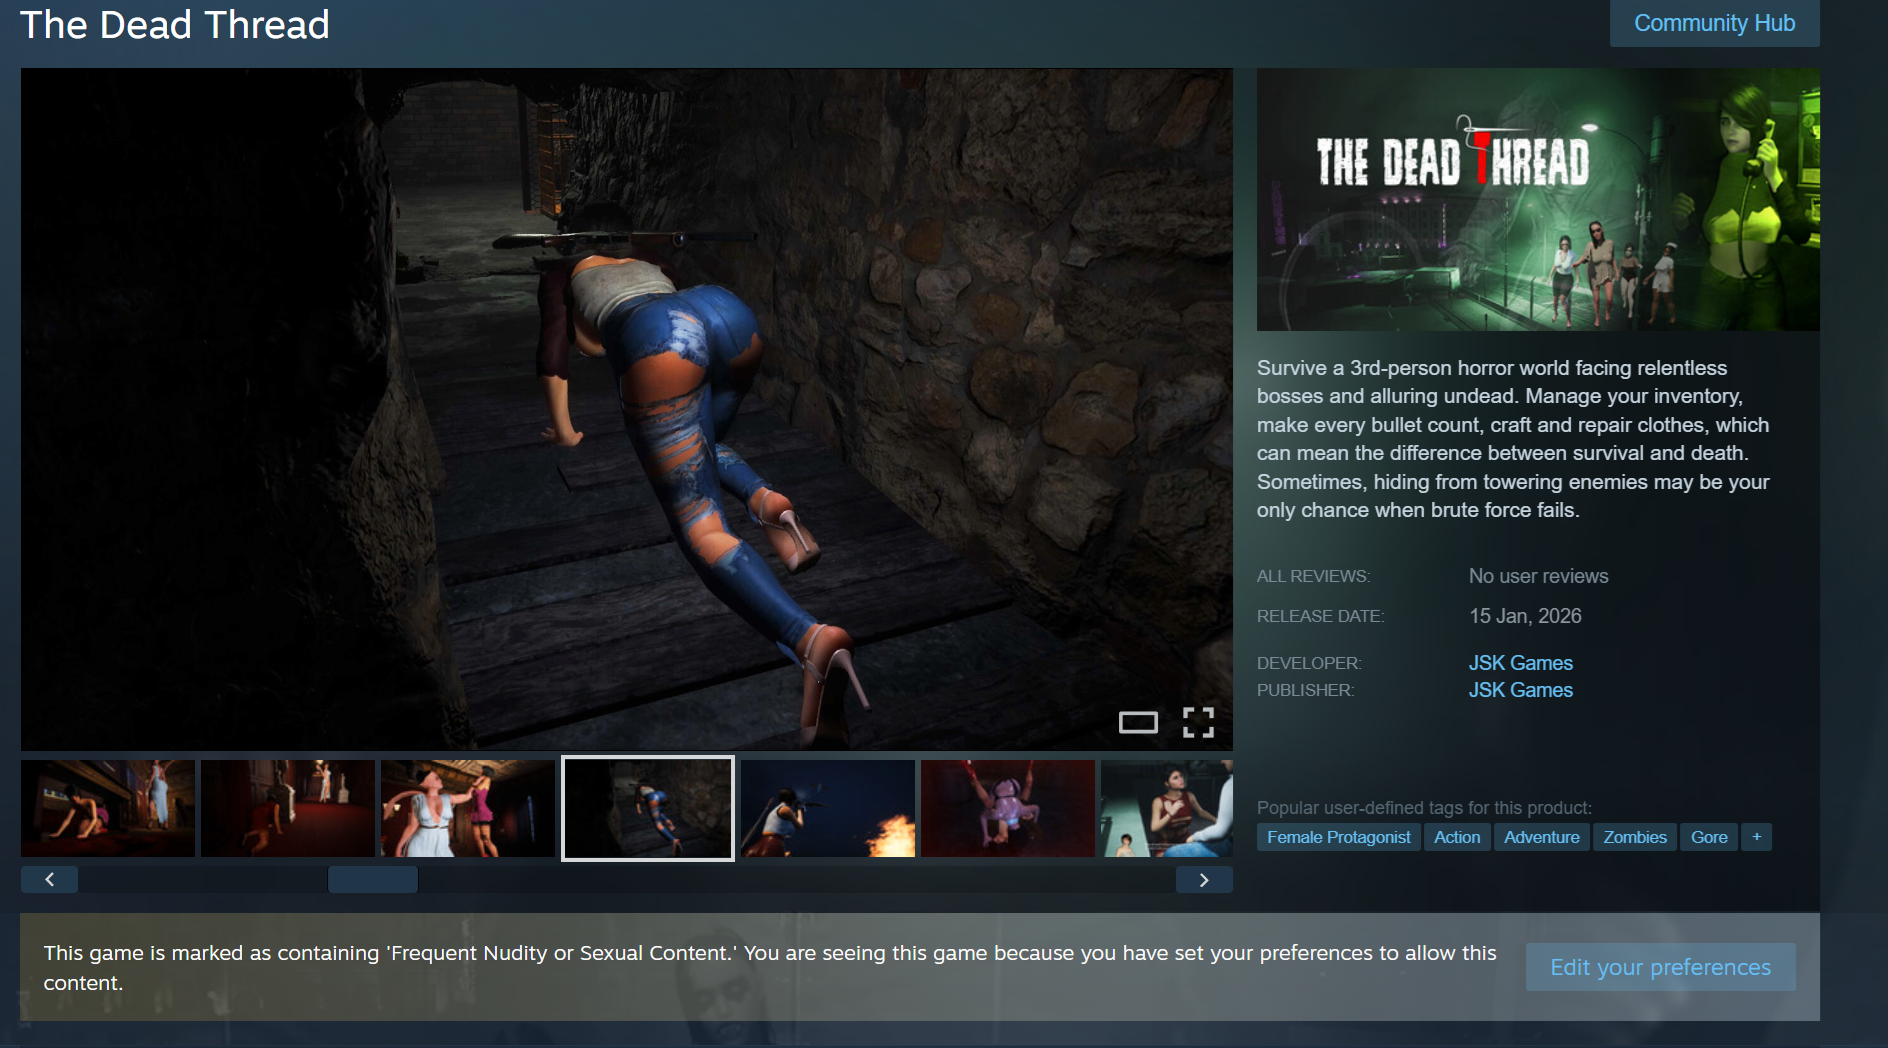This screenshot has height=1048, width=1888.
Task: Toggle theater mode on the screenshot viewer
Action: coord(1138,722)
